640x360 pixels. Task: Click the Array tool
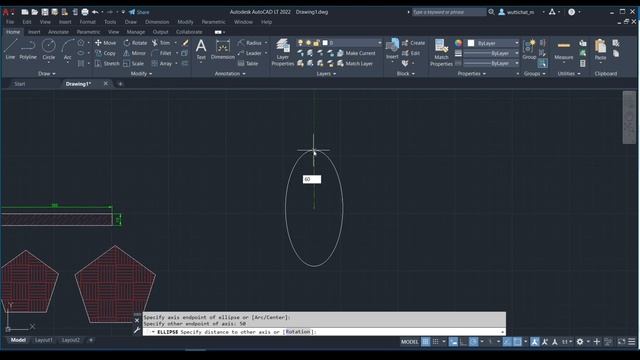tap(162, 64)
